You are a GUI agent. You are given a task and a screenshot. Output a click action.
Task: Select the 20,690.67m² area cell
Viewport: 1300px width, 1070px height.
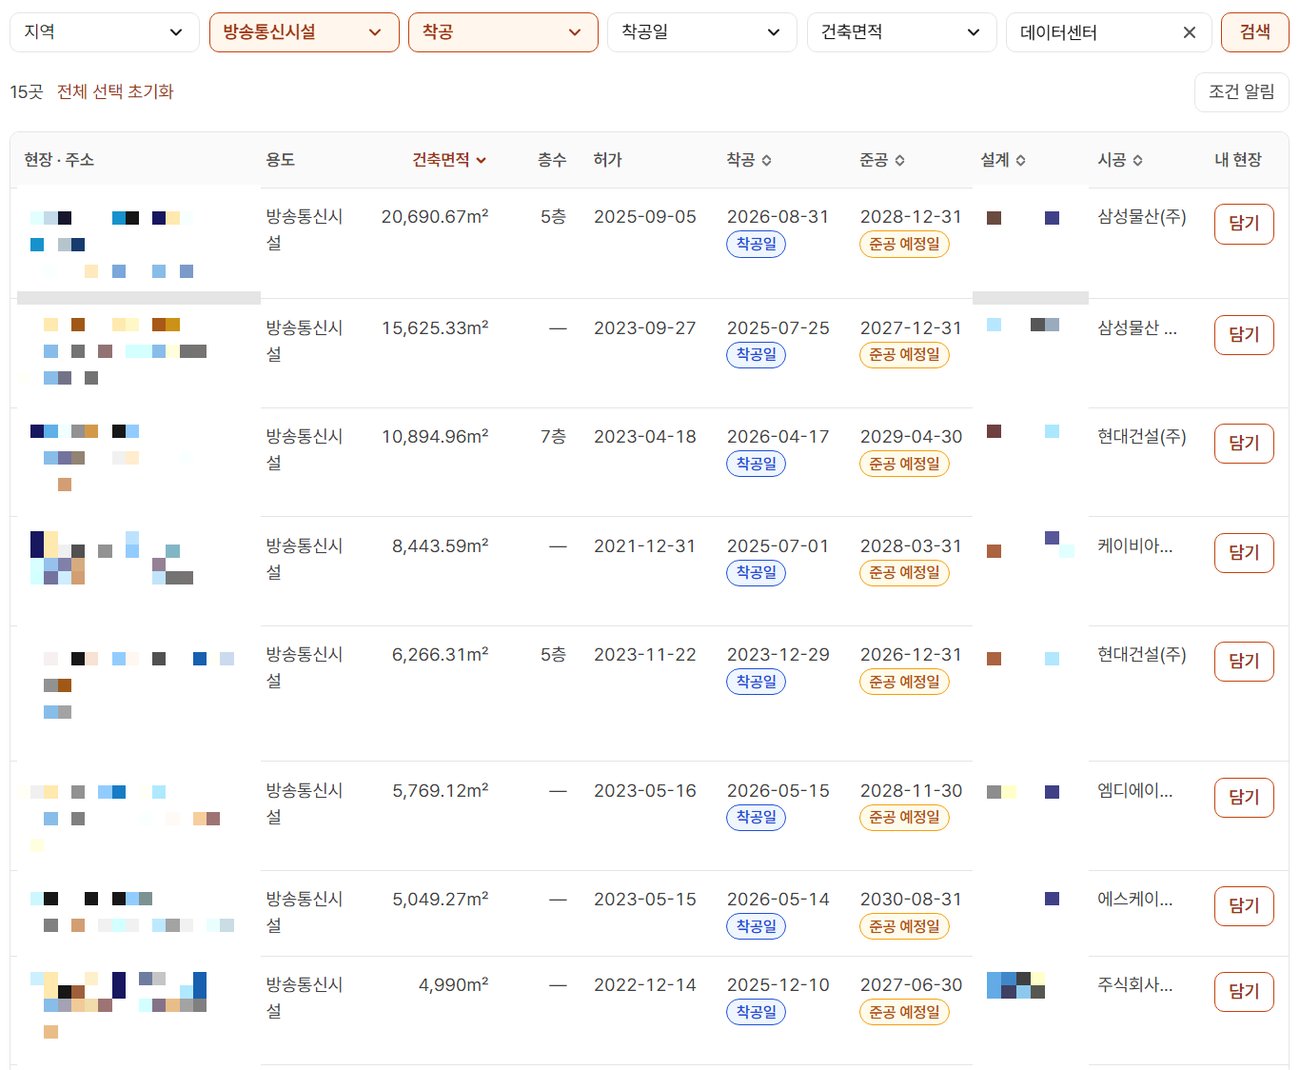(x=435, y=217)
